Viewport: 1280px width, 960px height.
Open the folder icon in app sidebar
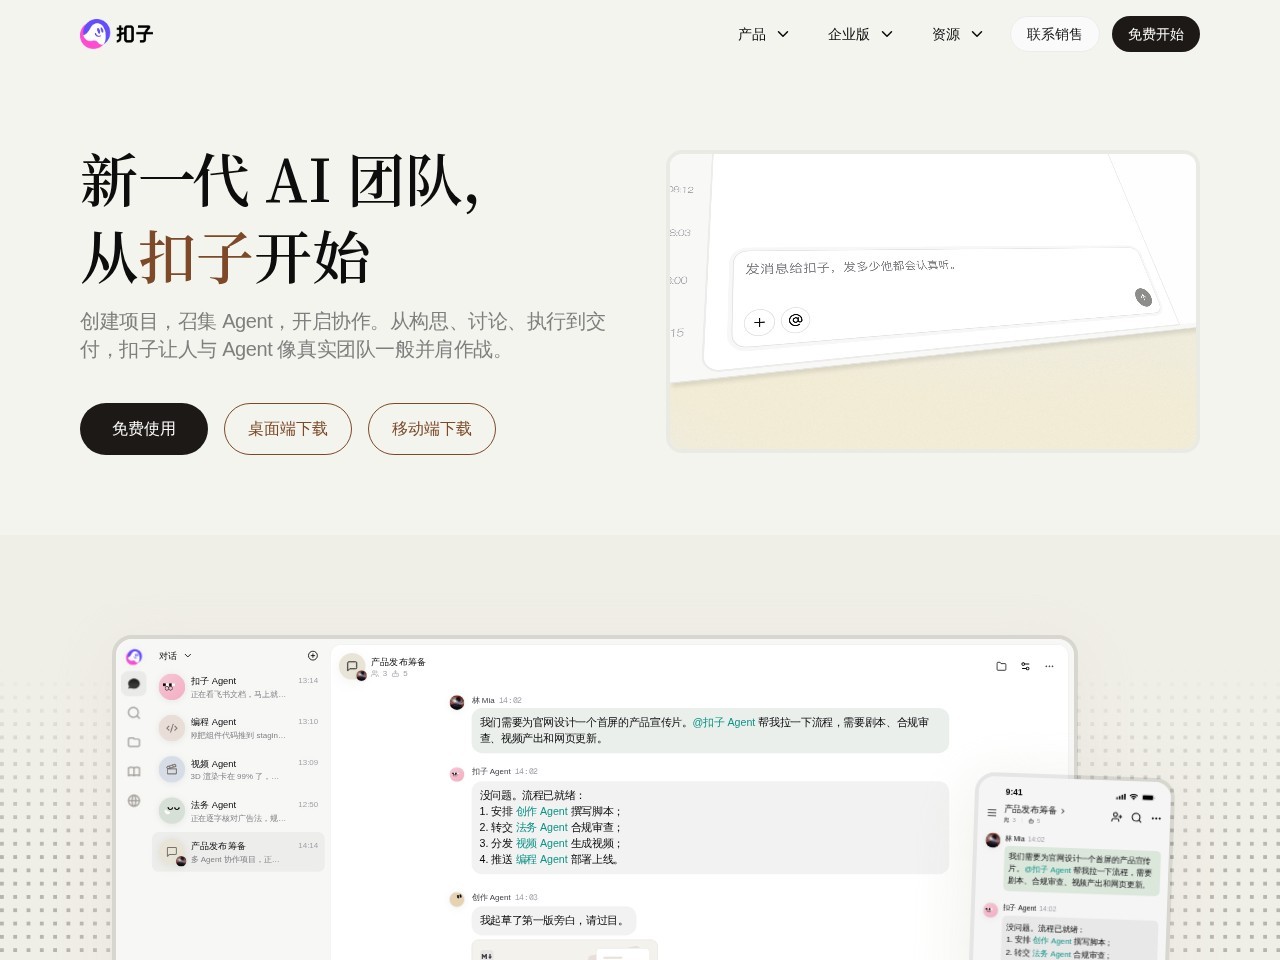134,742
